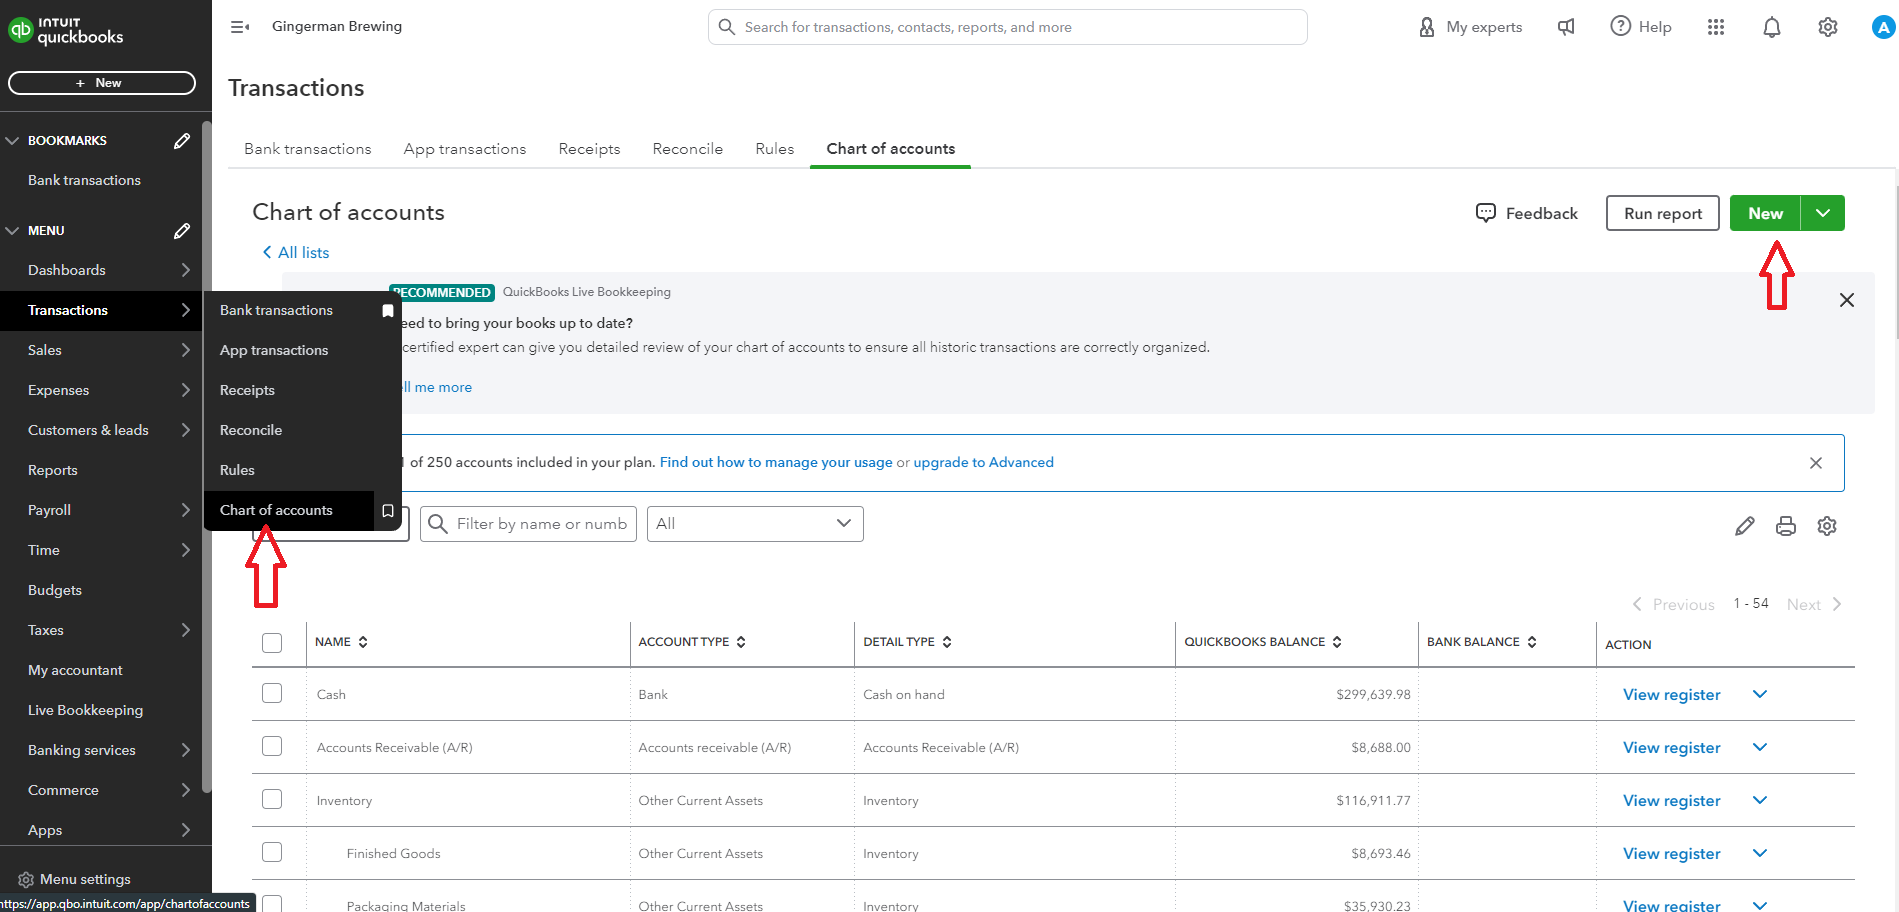The image size is (1899, 912).
Task: Switch to Bank transactions tab
Action: (x=308, y=149)
